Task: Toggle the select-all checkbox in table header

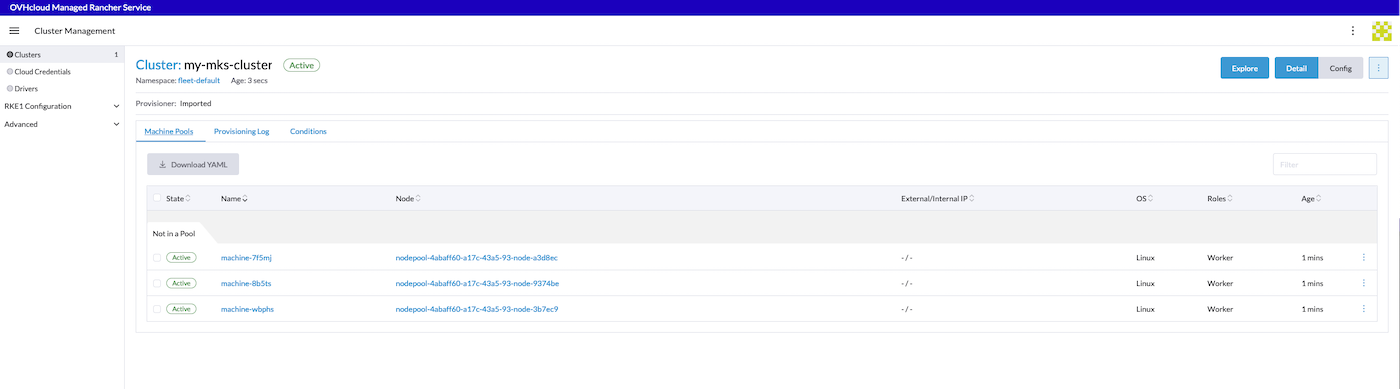Action: click(157, 198)
